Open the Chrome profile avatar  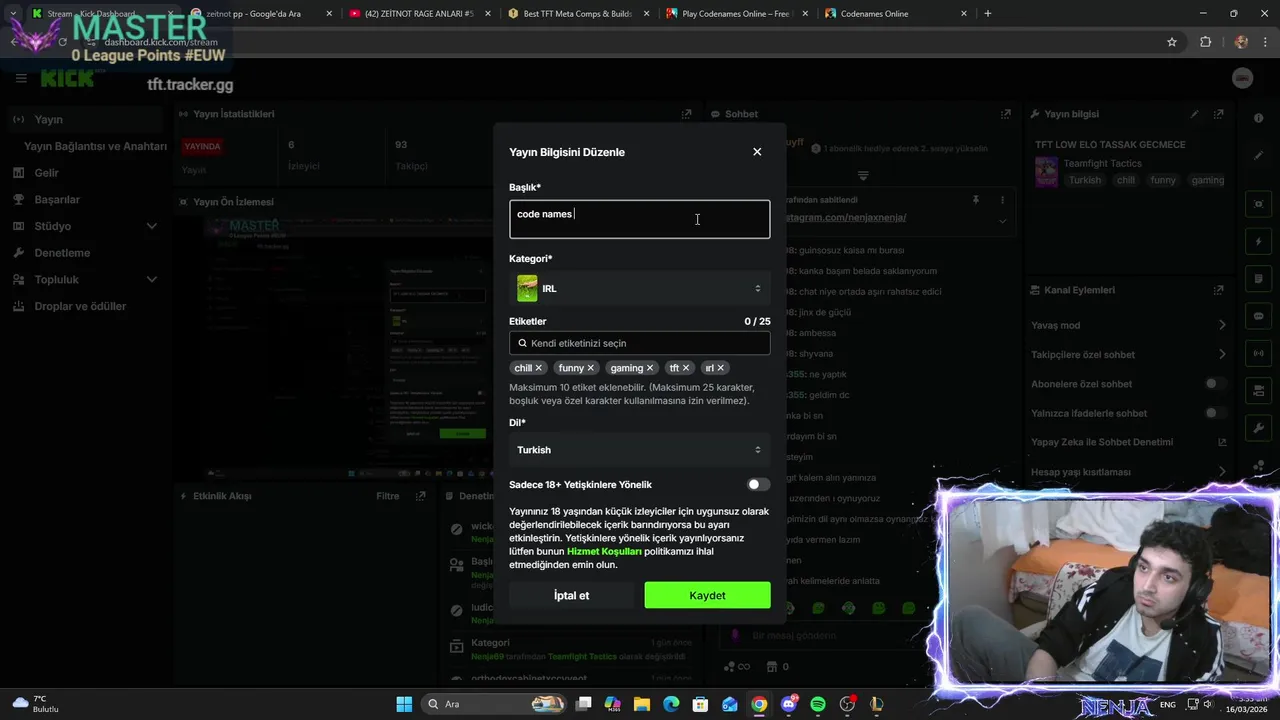1241,42
